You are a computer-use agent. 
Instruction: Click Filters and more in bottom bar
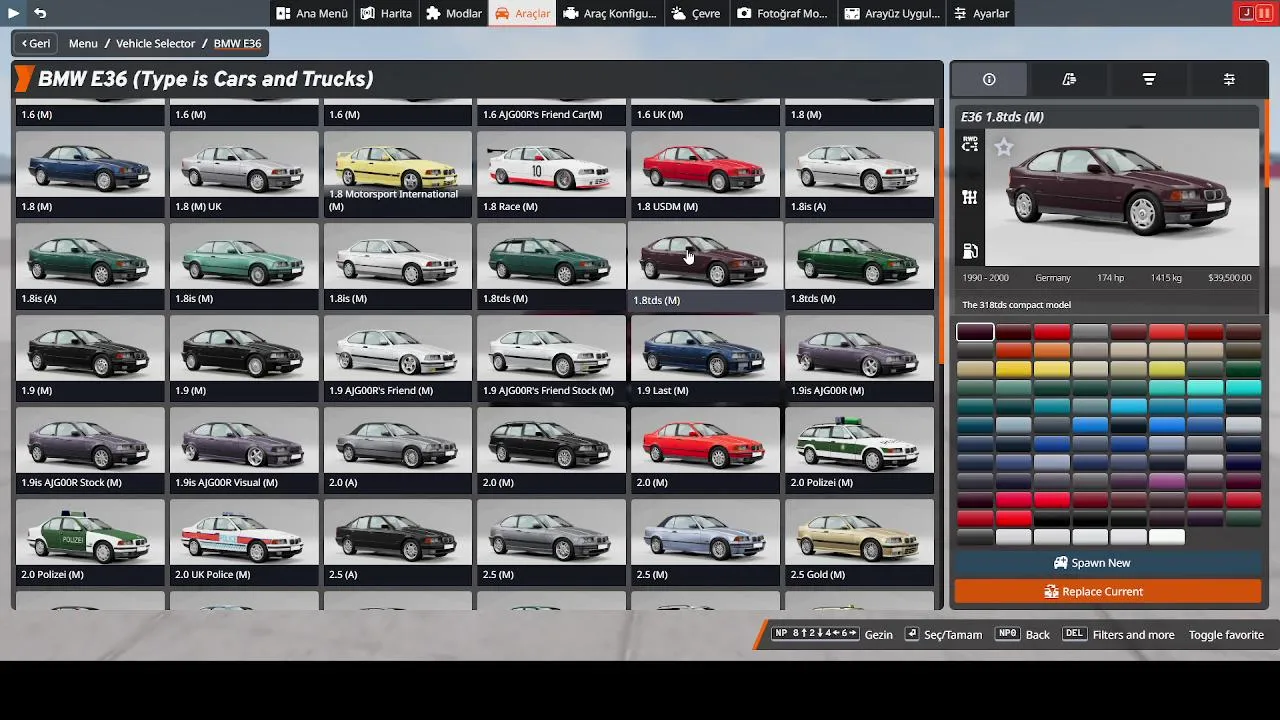(x=1133, y=635)
